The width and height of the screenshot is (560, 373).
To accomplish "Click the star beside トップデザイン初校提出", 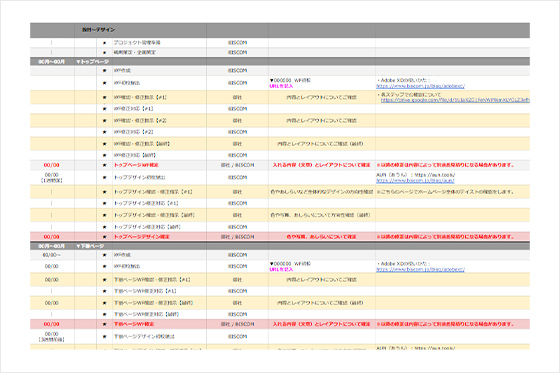I will point(104,178).
